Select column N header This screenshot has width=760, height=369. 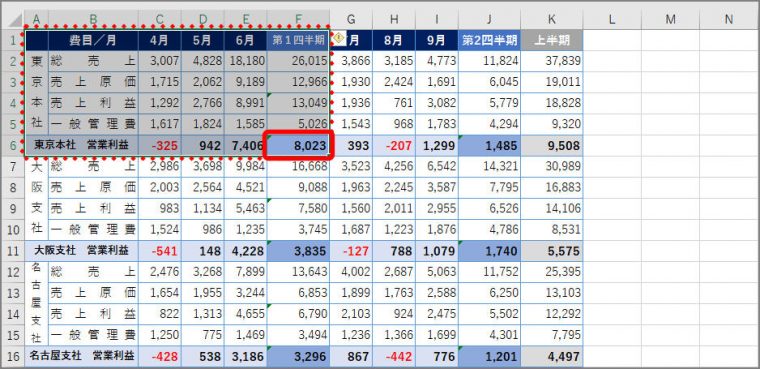tap(728, 19)
